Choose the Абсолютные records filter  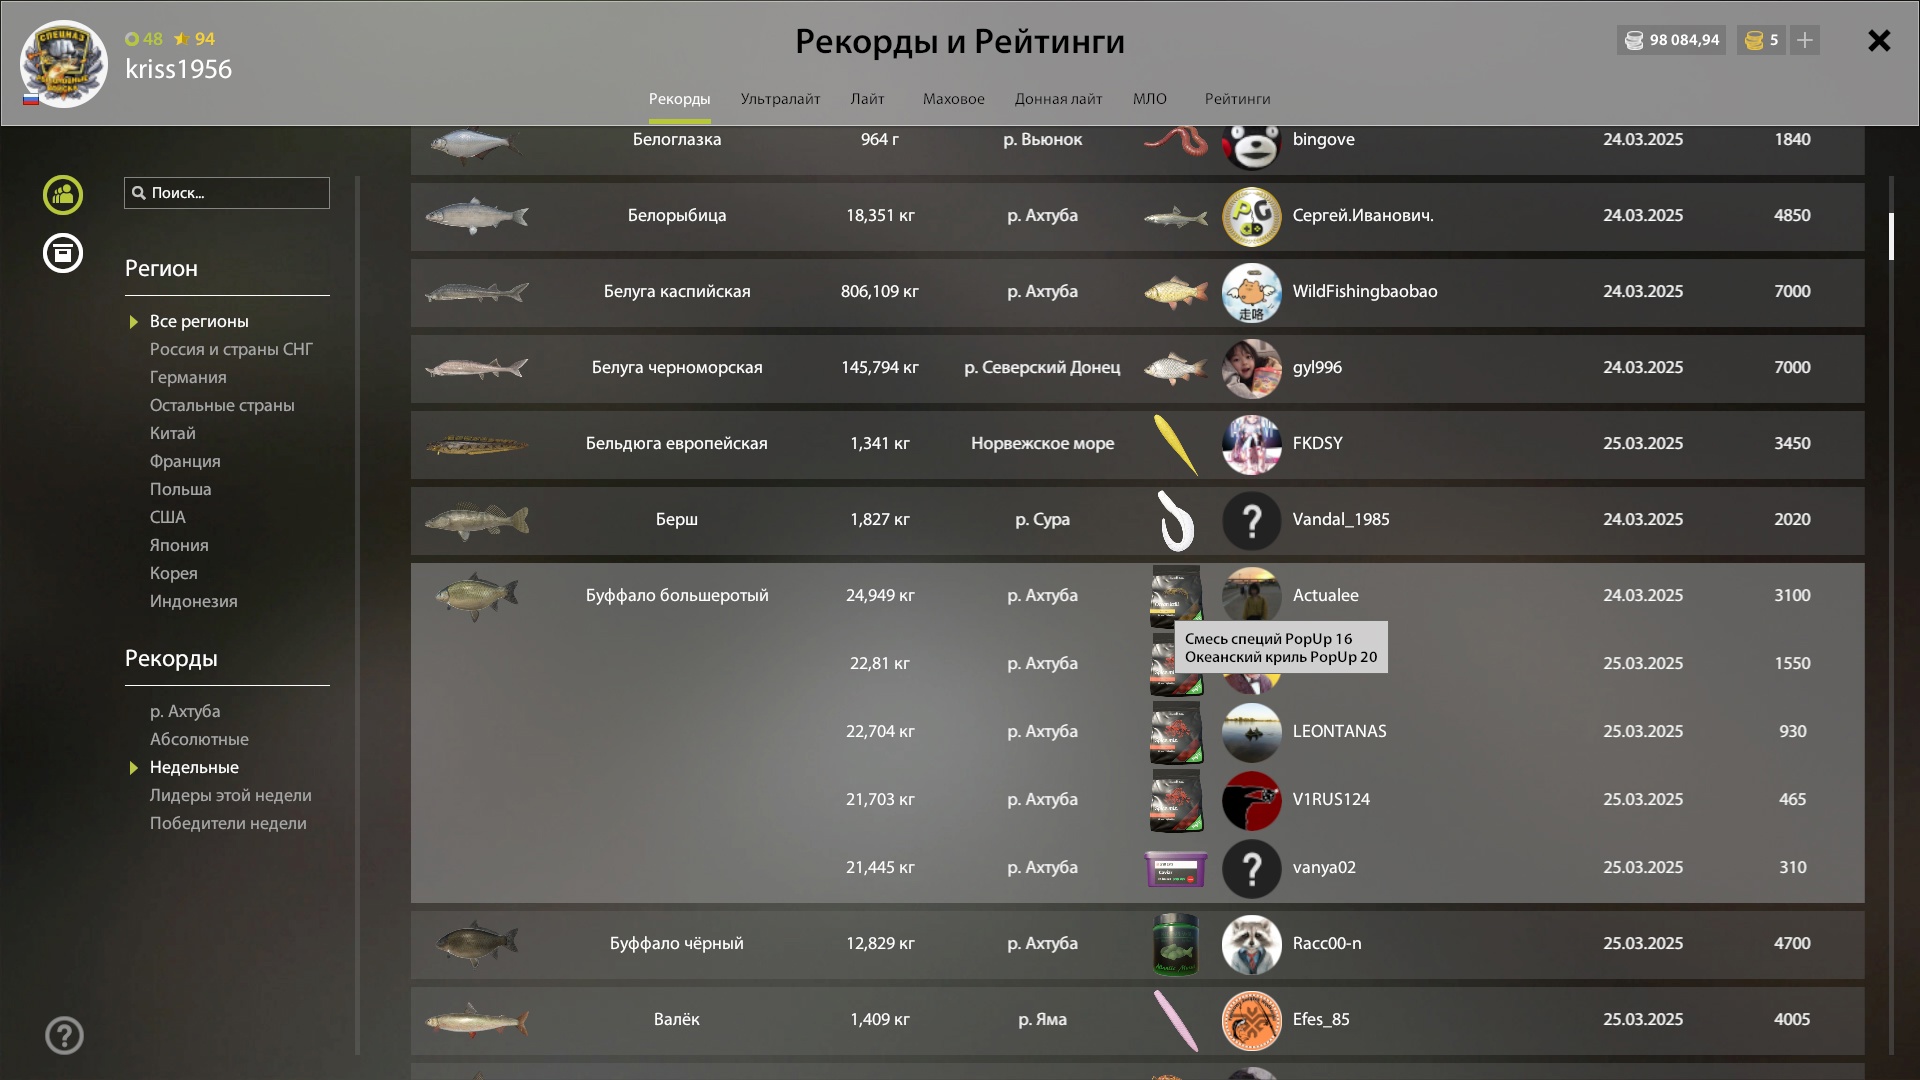(199, 739)
